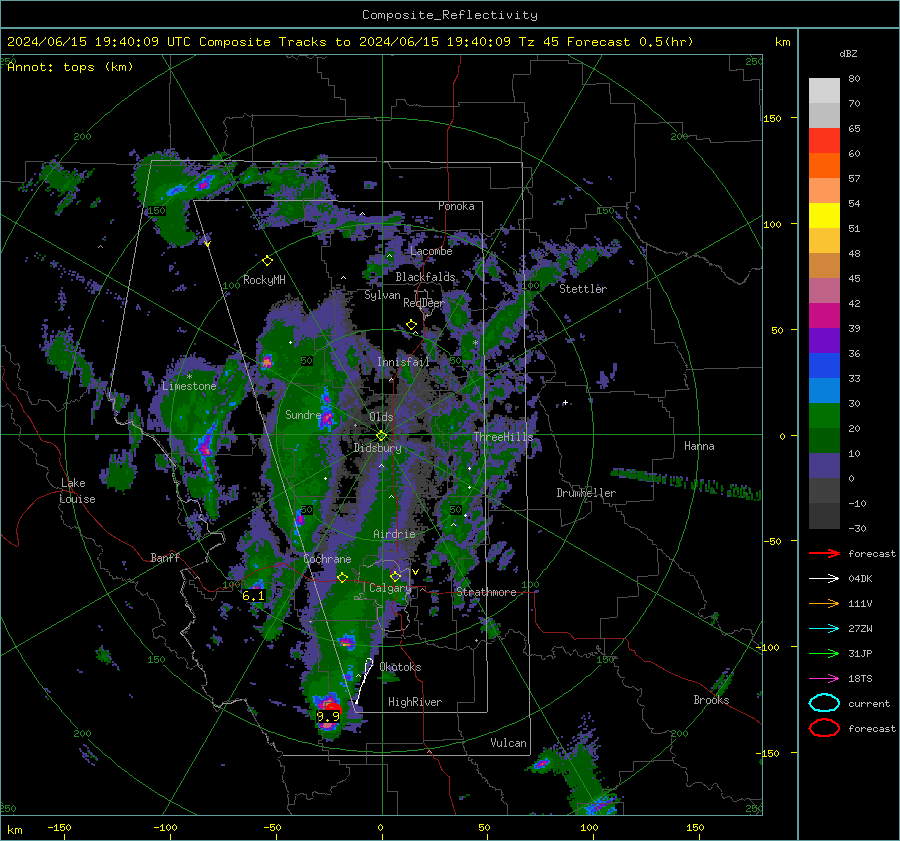The width and height of the screenshot is (900, 841).
Task: Pick the cyan 27ZW arrow legend icon
Action: tap(824, 629)
